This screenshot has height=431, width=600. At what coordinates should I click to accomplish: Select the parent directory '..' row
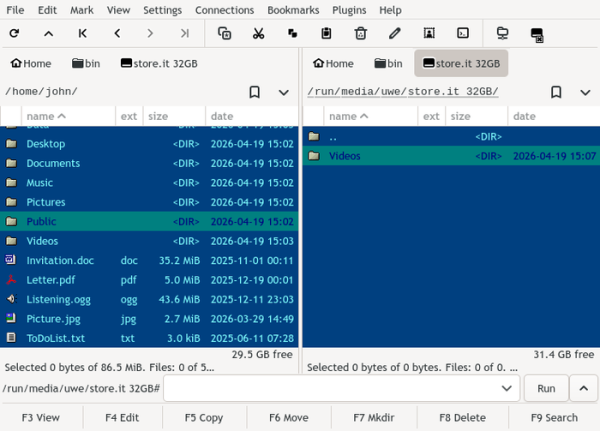tap(451, 137)
